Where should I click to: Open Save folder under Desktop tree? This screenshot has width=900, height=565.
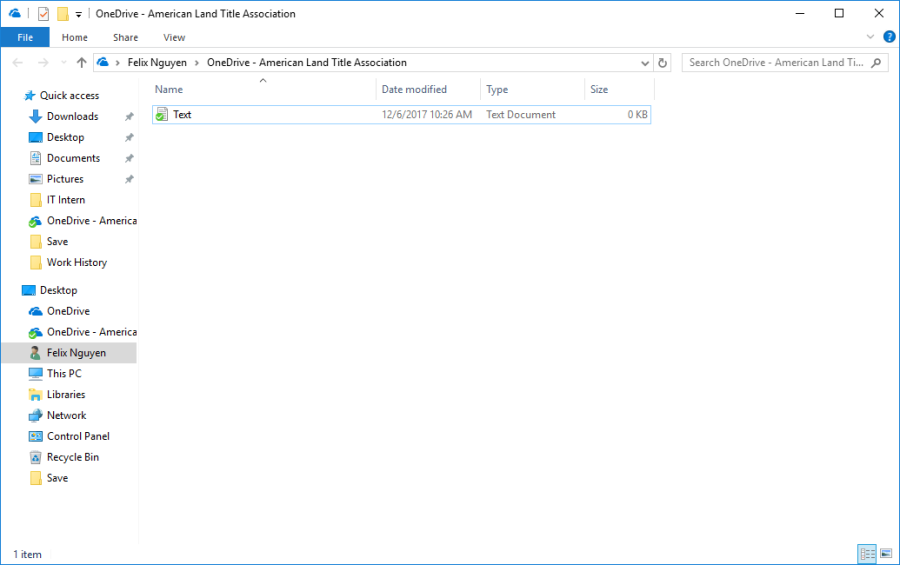(57, 478)
